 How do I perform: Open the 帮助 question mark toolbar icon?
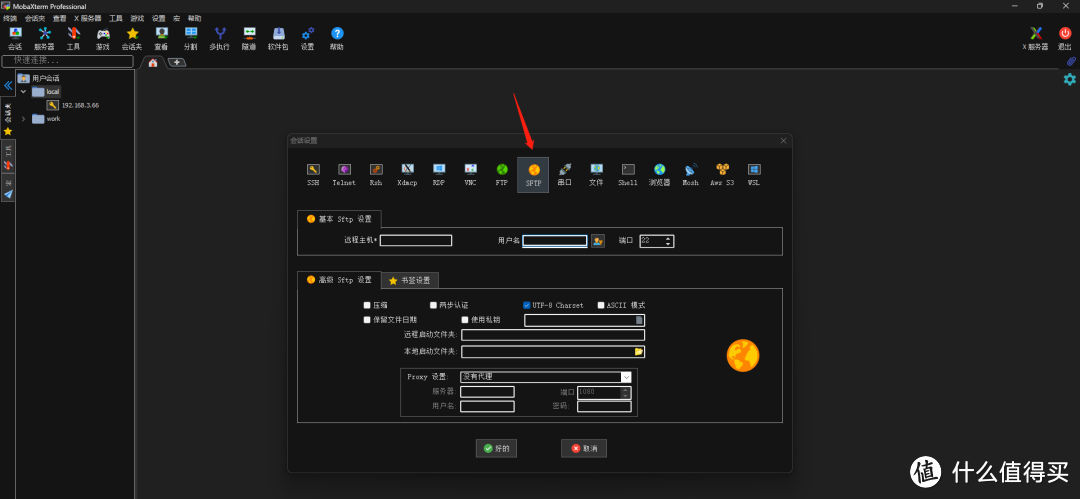click(337, 39)
